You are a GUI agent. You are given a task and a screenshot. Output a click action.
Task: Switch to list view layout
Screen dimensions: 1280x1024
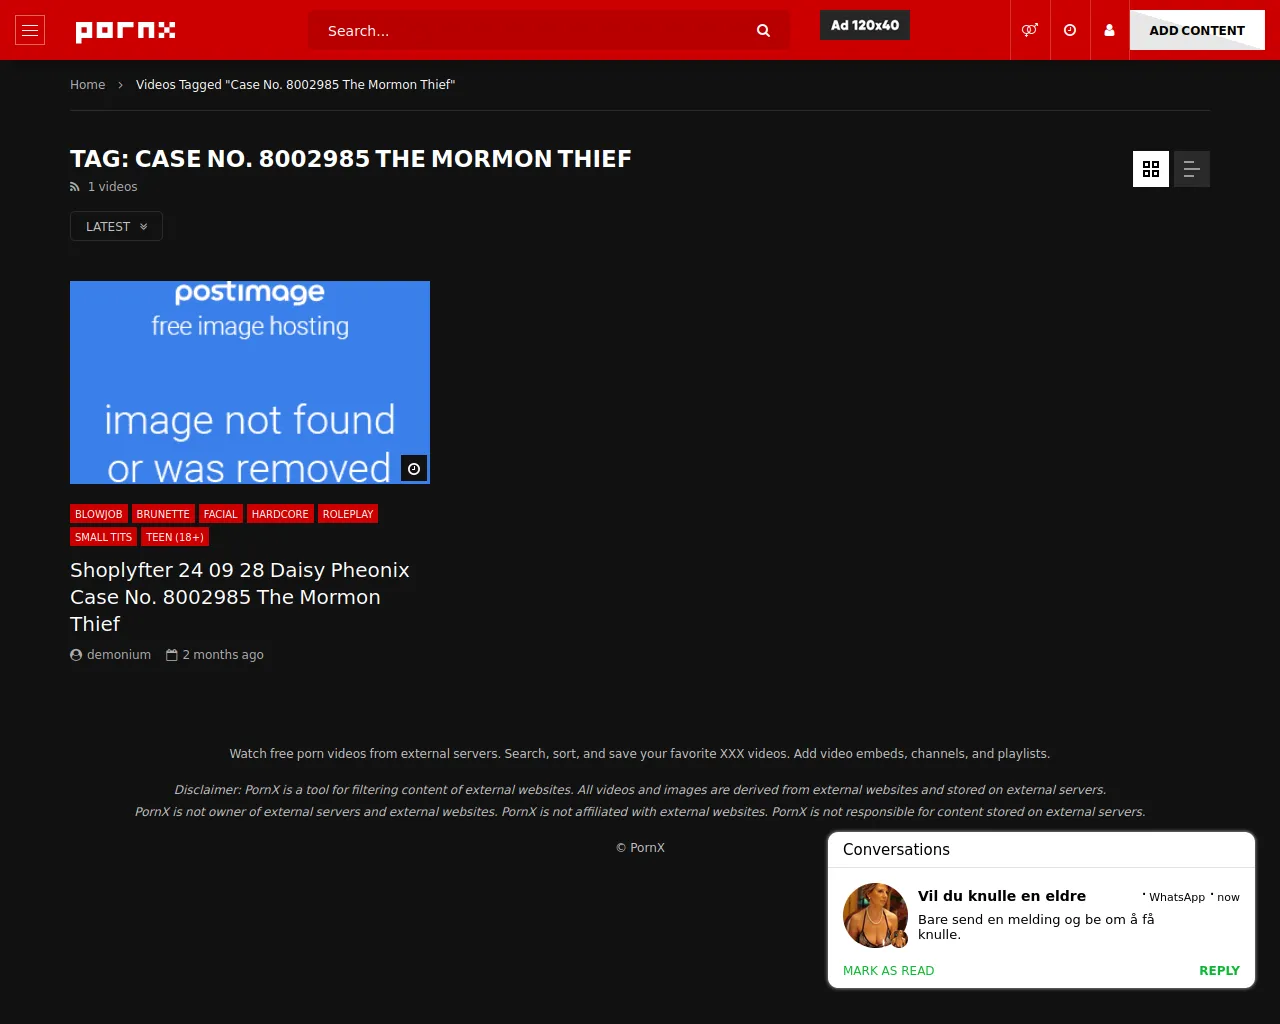[x=1191, y=169]
